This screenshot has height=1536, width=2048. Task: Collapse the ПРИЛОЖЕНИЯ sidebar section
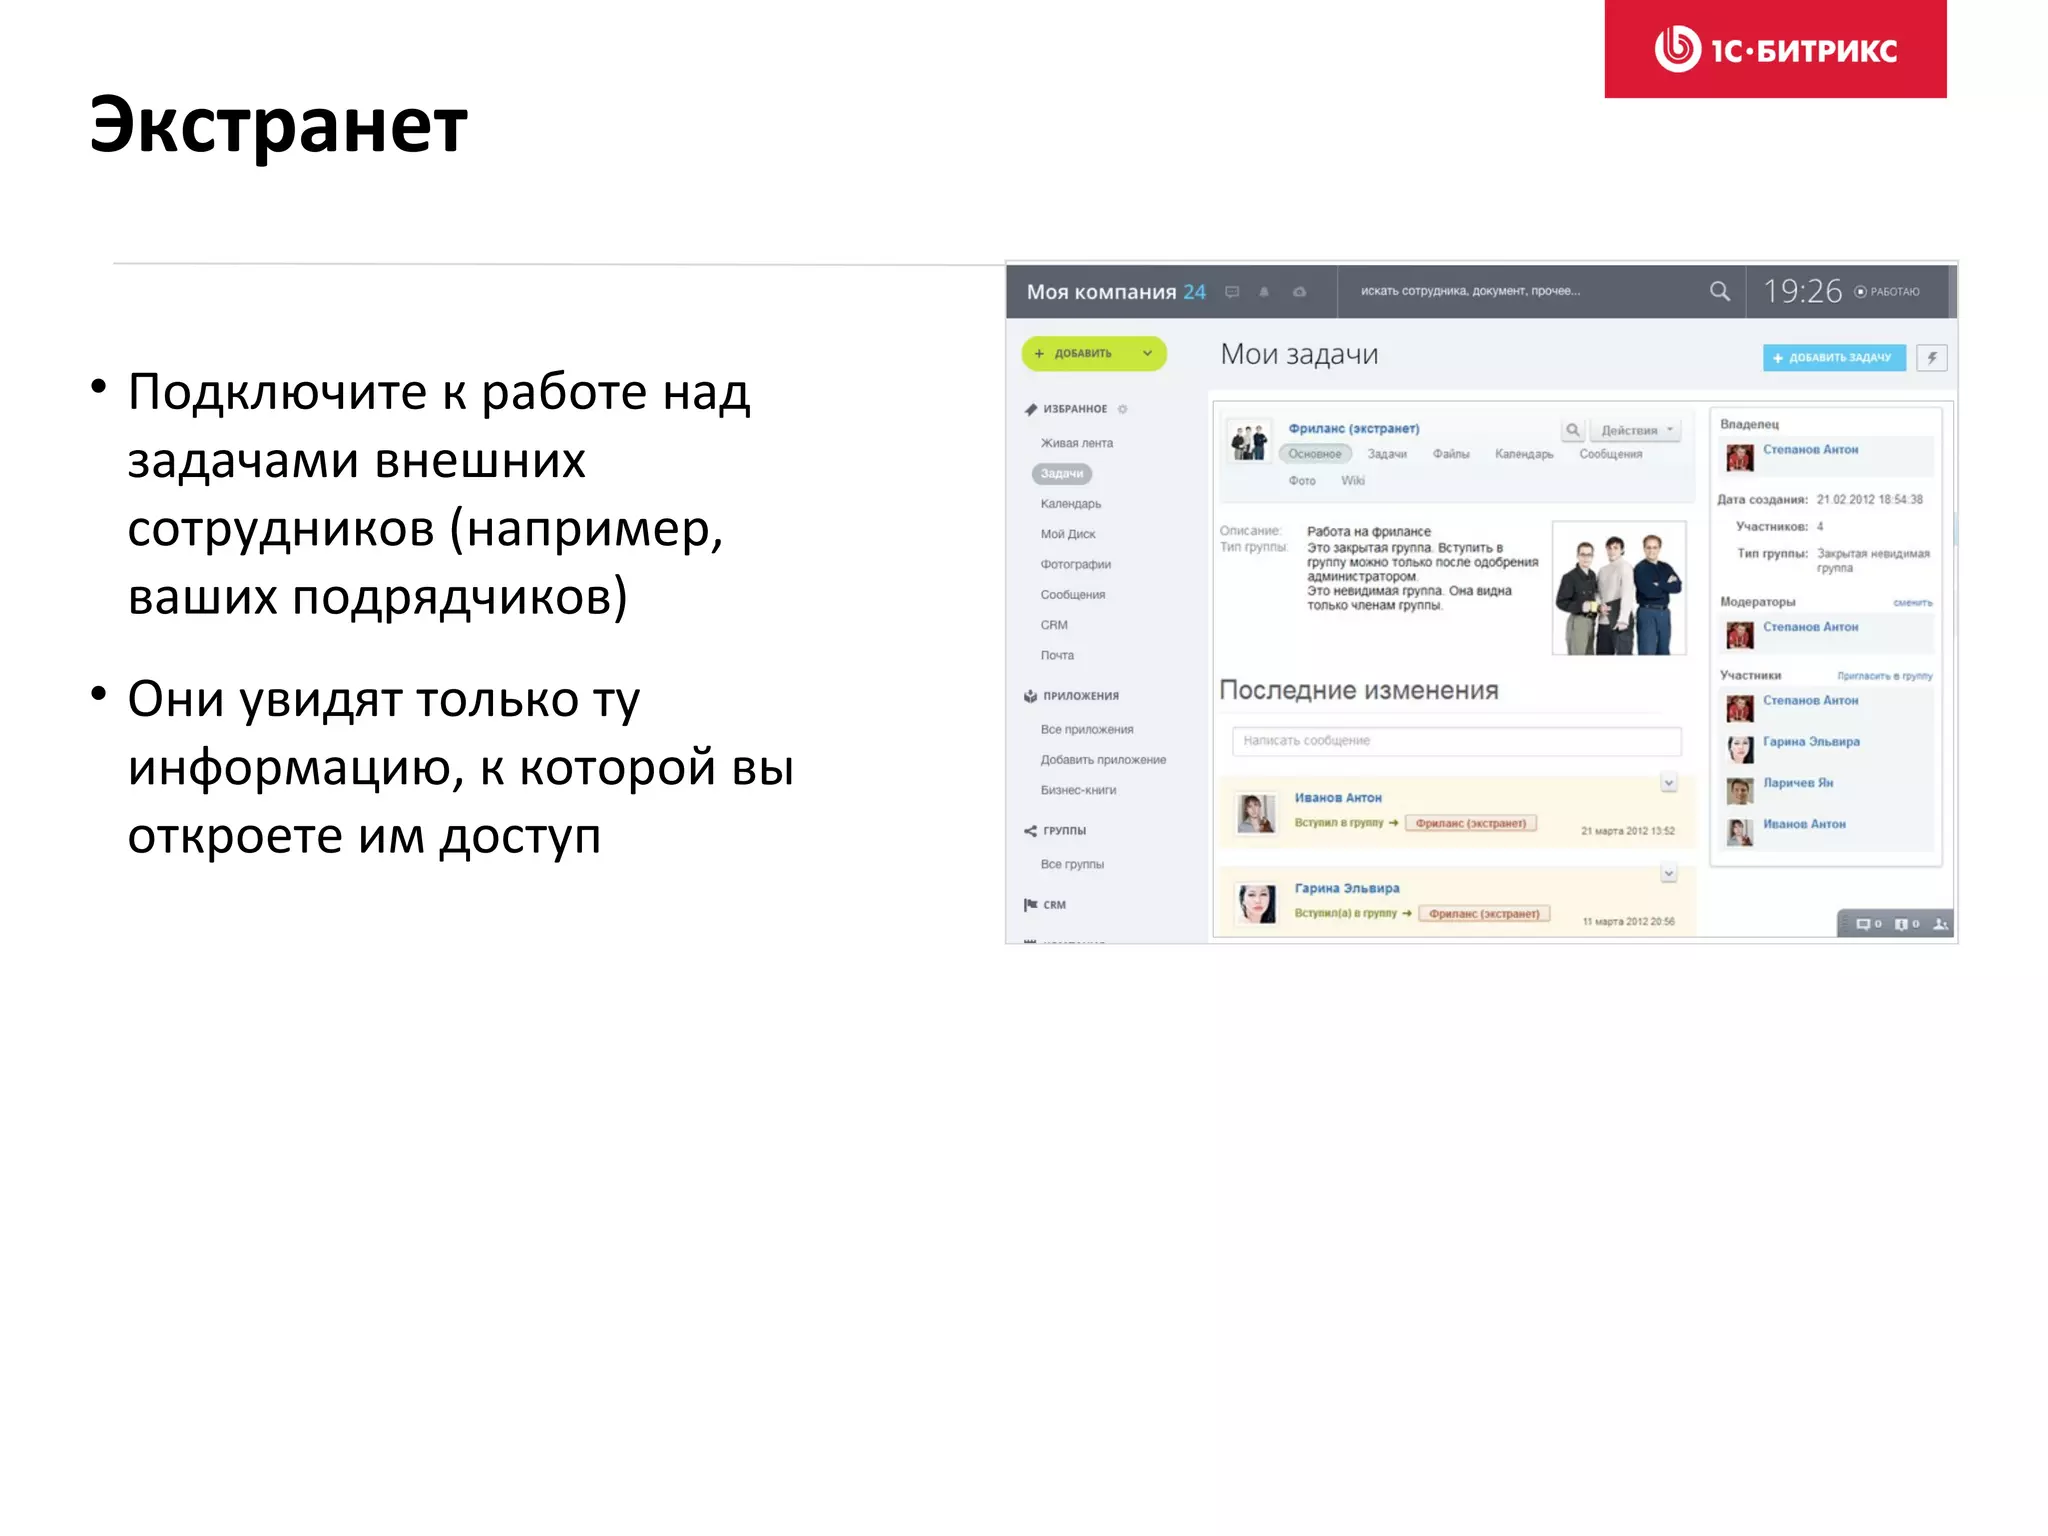click(x=1081, y=696)
